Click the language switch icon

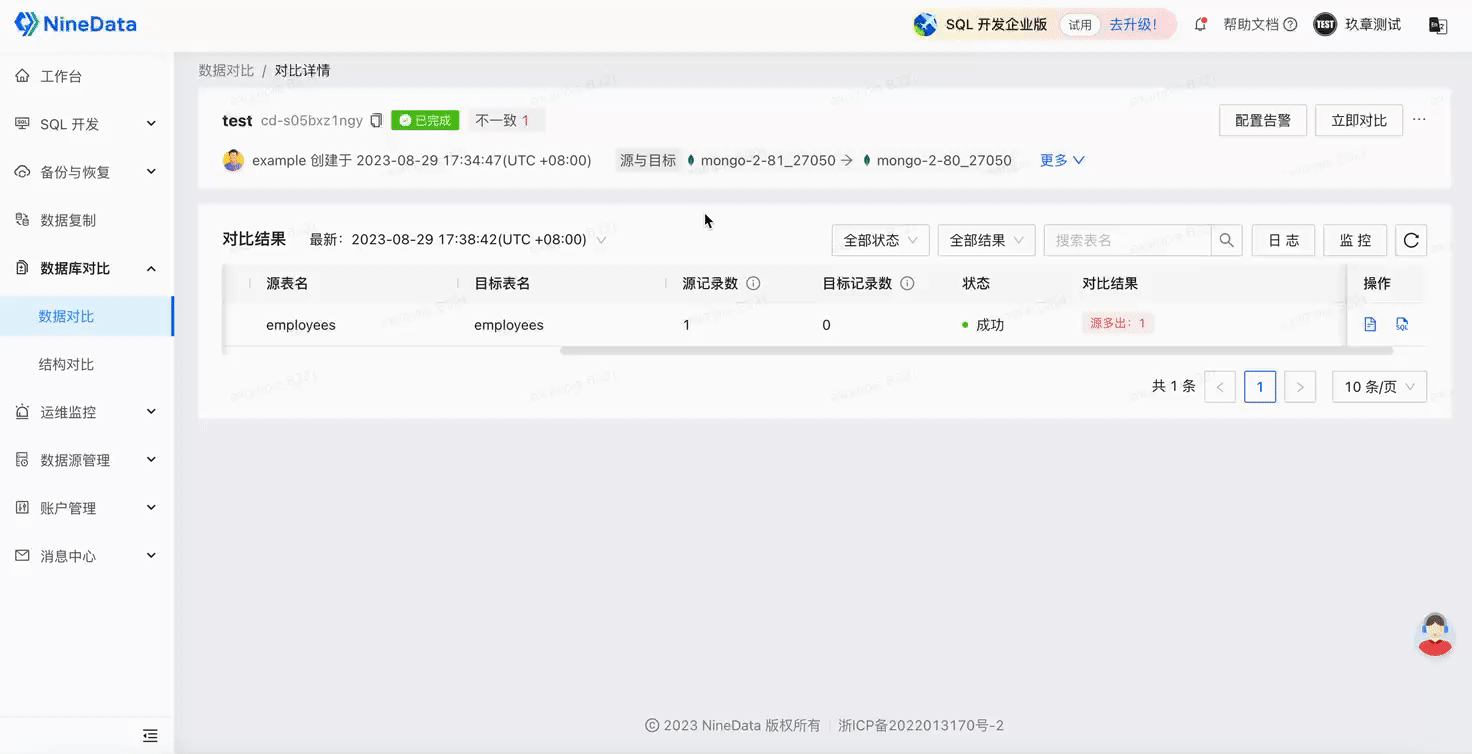[x=1438, y=25]
